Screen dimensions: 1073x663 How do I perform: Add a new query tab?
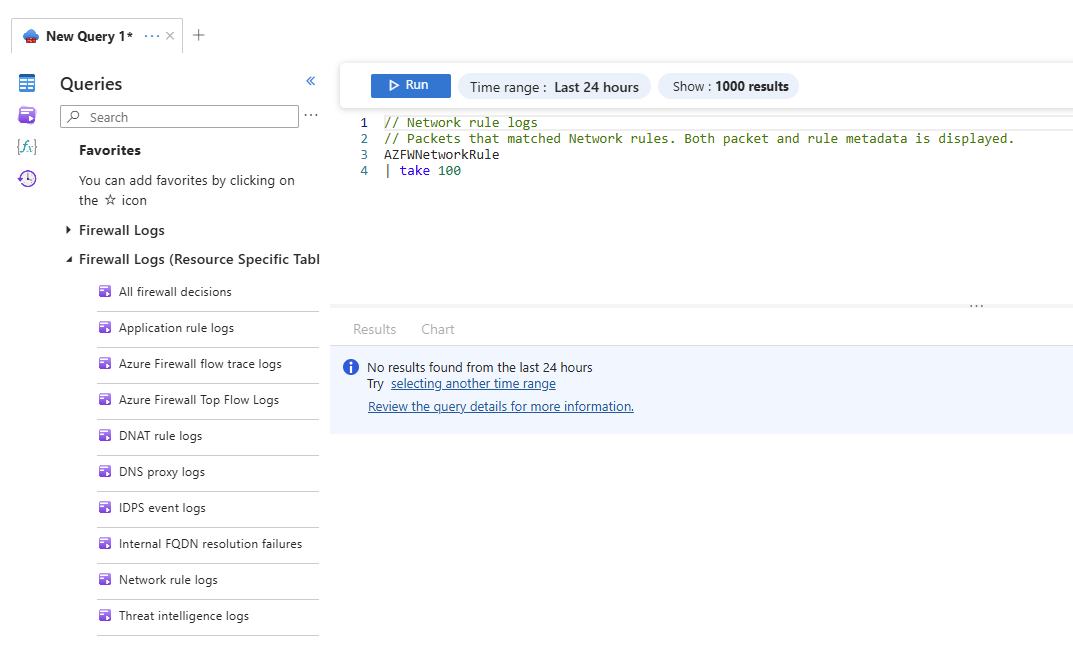point(199,36)
